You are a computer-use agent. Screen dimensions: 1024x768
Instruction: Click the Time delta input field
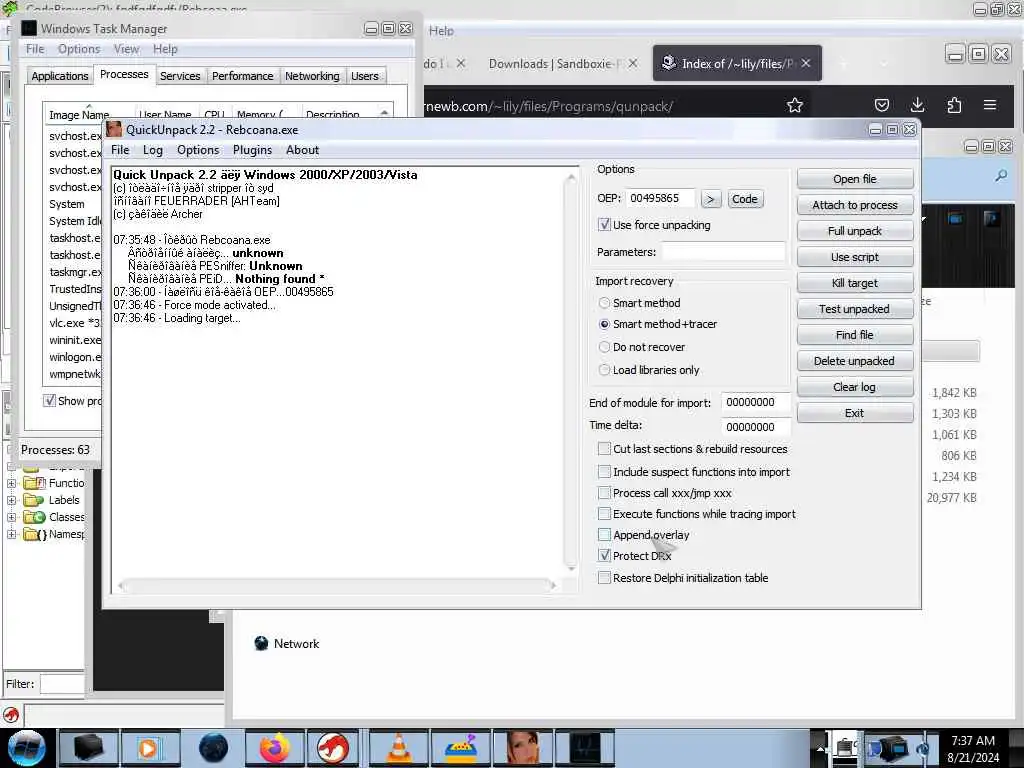(756, 426)
